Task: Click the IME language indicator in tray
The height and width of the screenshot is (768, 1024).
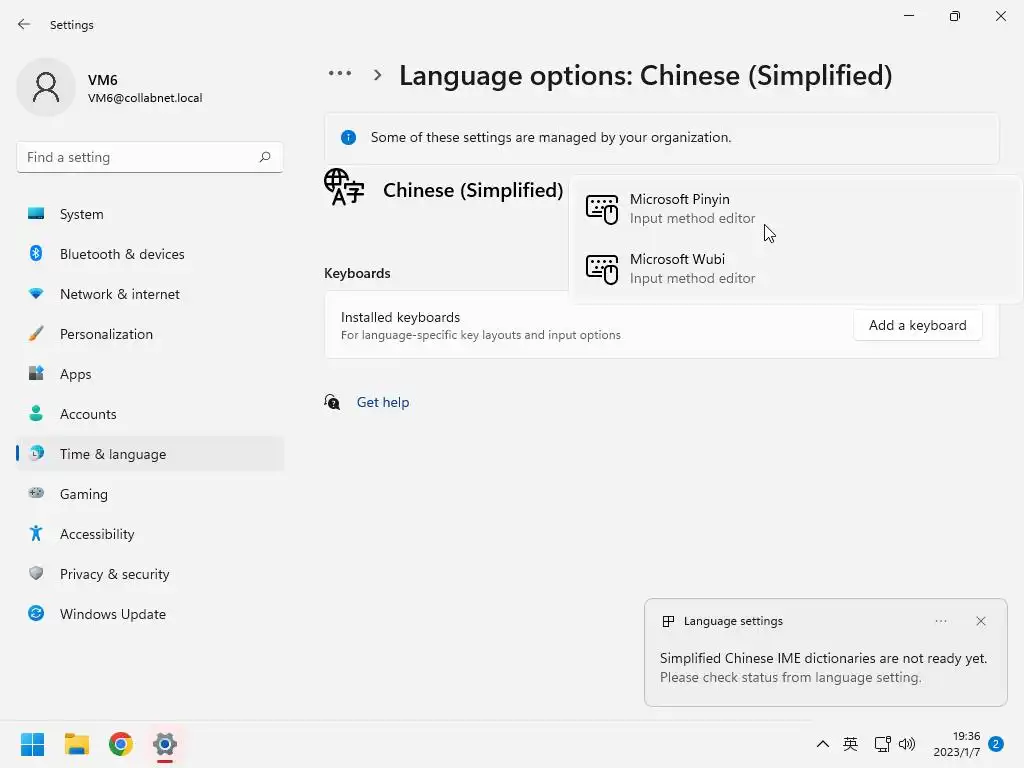Action: pos(850,744)
